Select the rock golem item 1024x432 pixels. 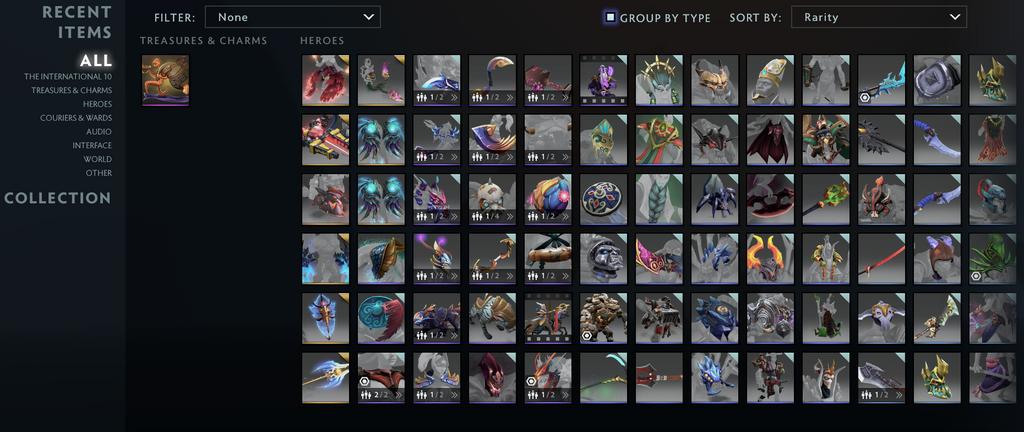[603, 318]
